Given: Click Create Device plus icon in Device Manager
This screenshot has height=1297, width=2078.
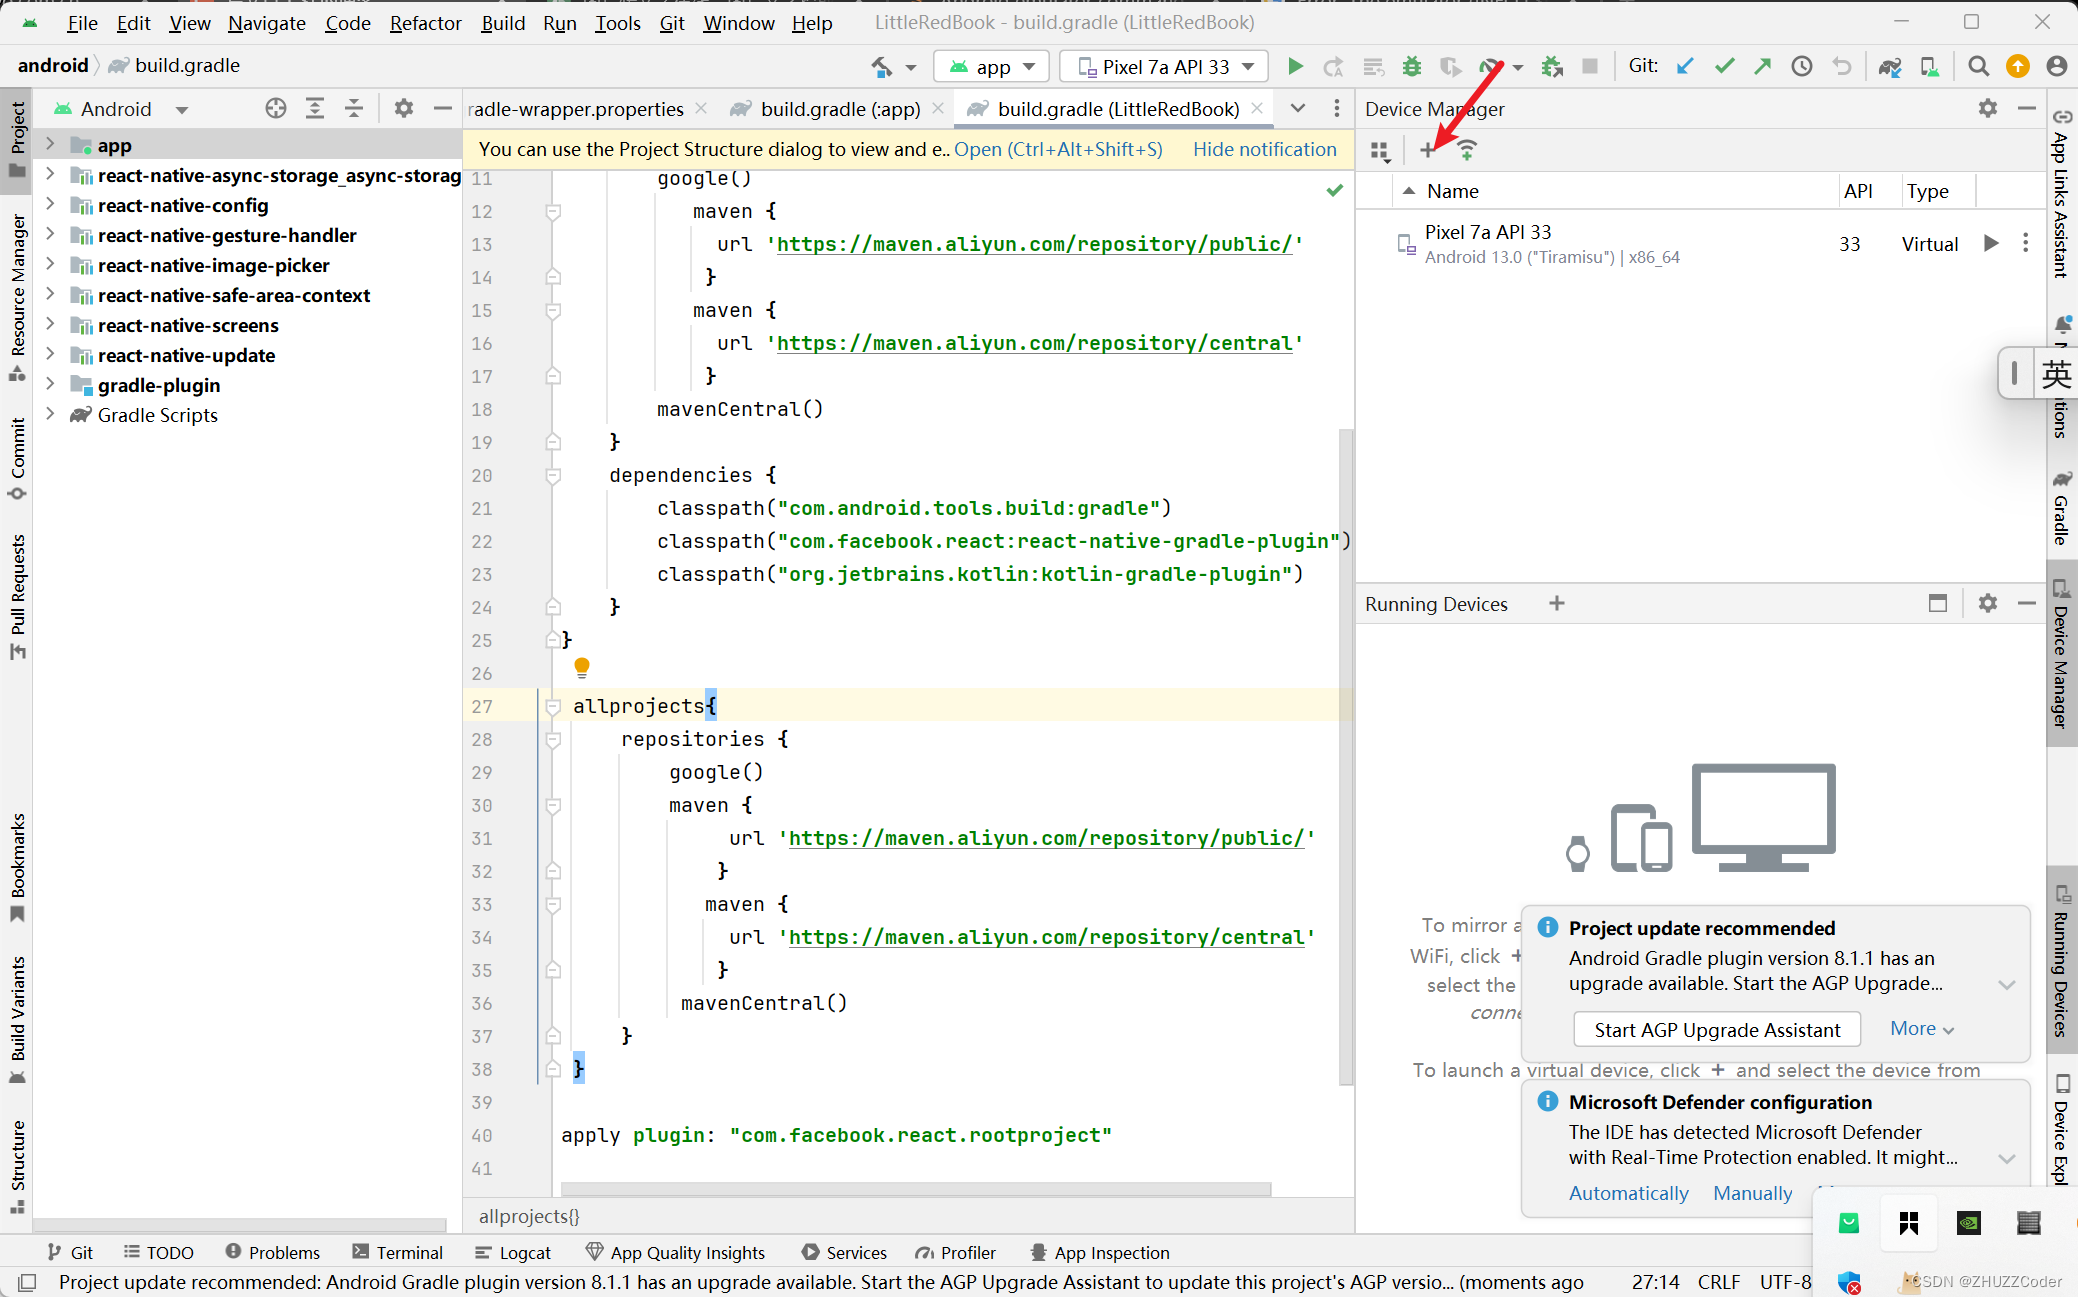Looking at the screenshot, I should [1427, 150].
